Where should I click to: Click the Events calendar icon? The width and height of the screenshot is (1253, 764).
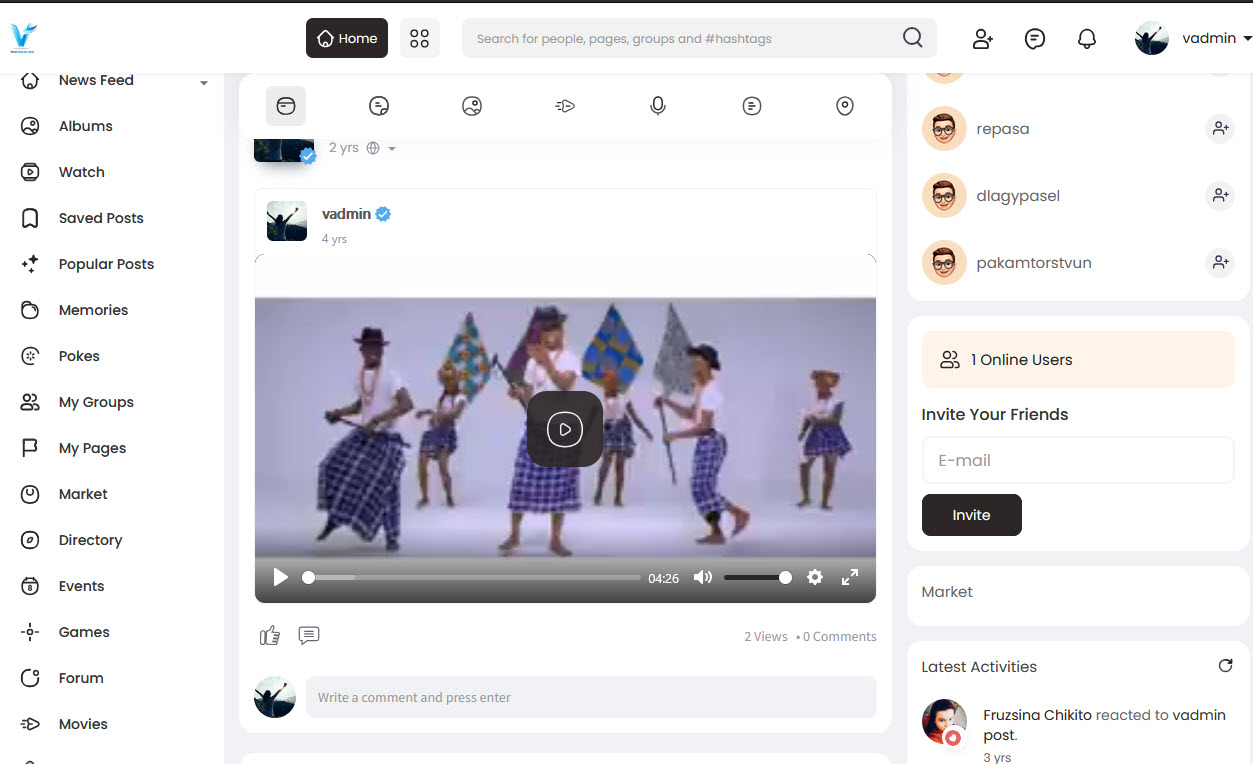pos(30,586)
